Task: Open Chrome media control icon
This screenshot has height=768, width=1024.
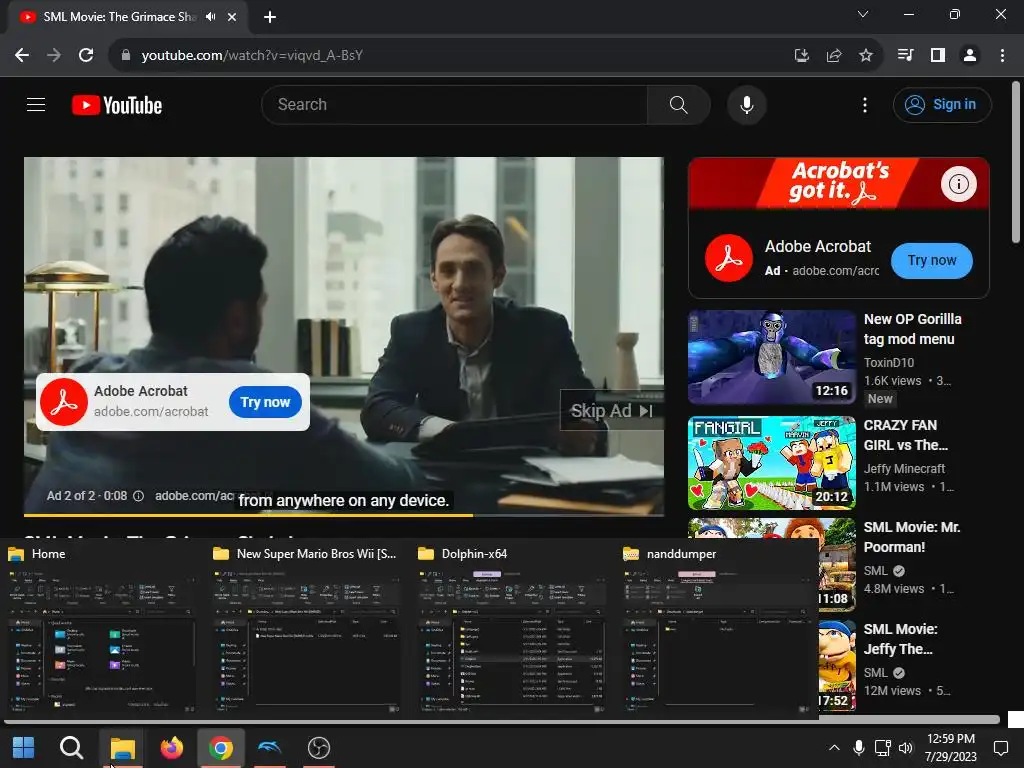Action: pos(905,56)
